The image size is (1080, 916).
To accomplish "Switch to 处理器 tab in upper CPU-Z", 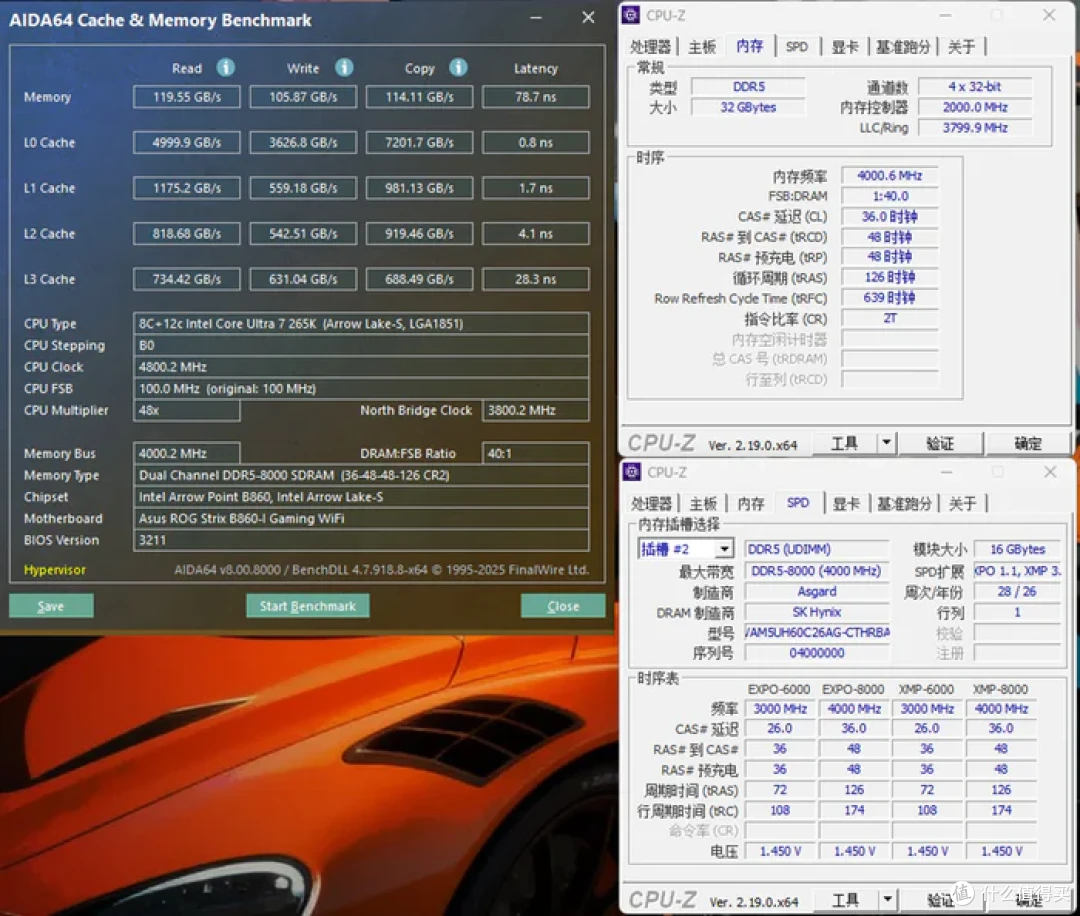I will (650, 47).
